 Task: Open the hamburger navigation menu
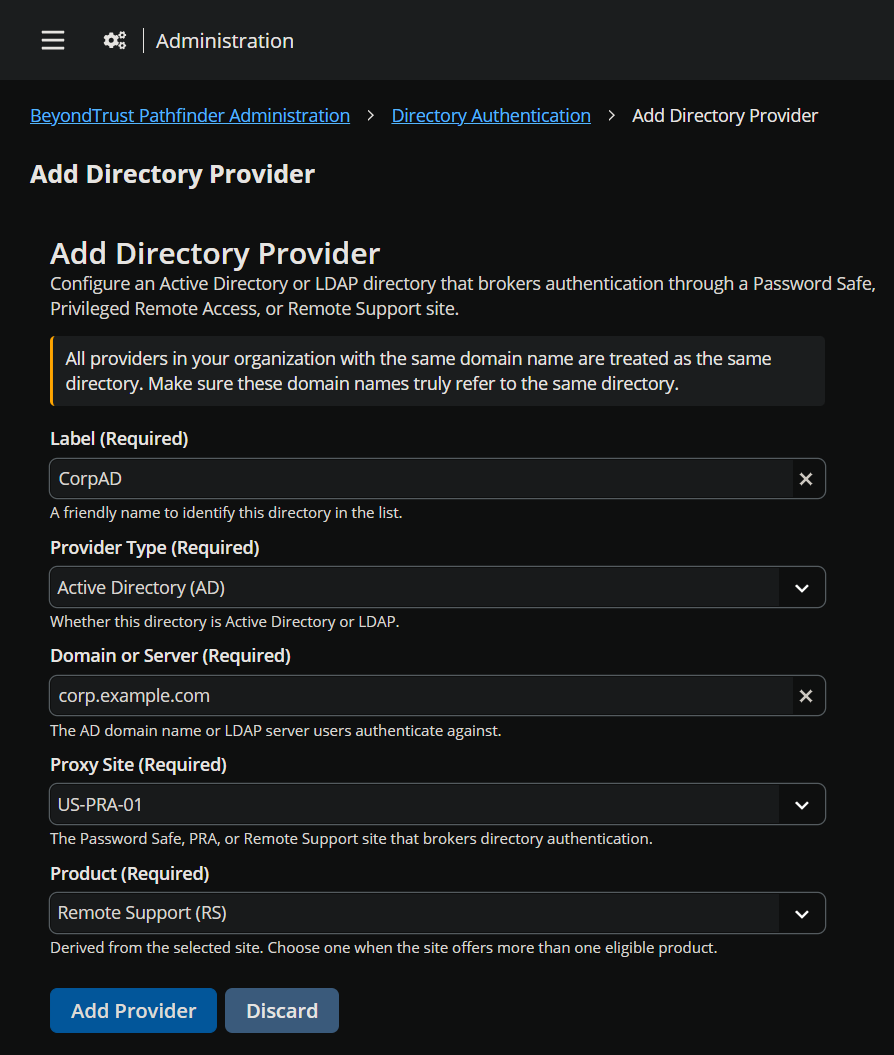52,40
